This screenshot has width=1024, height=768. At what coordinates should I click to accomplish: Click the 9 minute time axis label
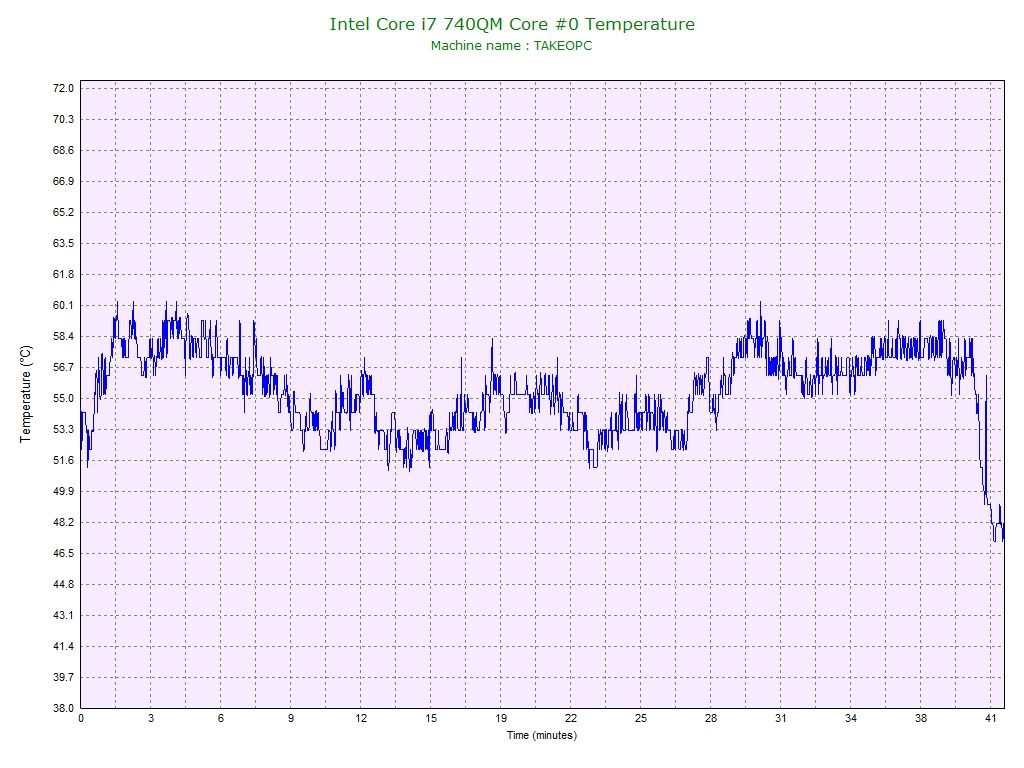tap(291, 718)
